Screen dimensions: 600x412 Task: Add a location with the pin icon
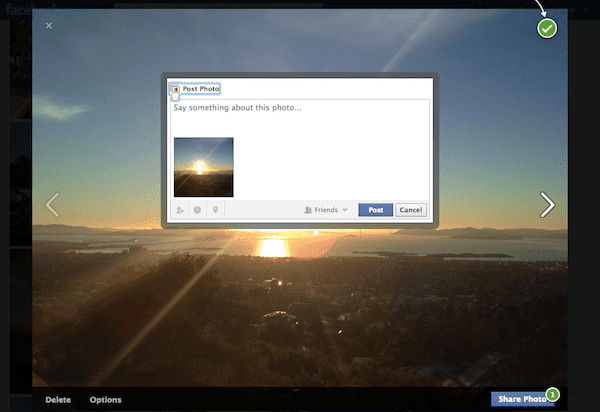[215, 210]
